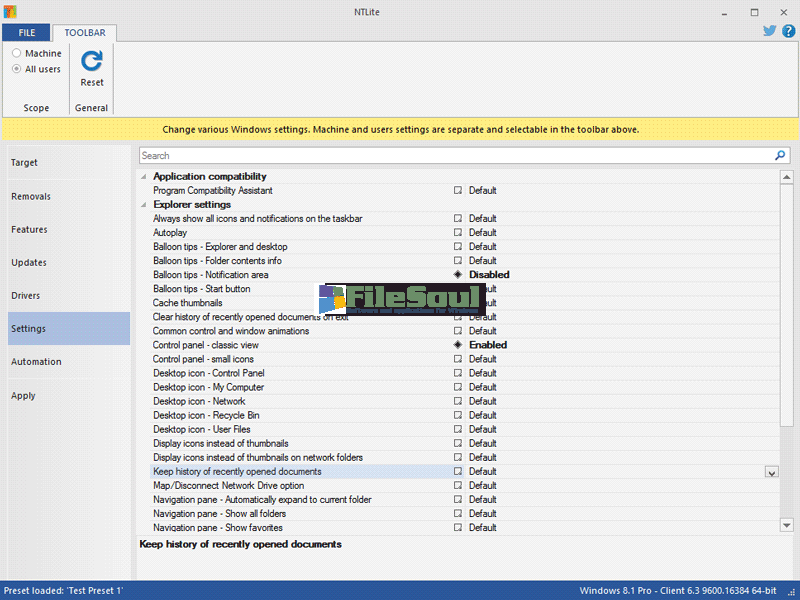This screenshot has width=800, height=600.
Task: Collapse the Application compatibility group
Action: [144, 177]
